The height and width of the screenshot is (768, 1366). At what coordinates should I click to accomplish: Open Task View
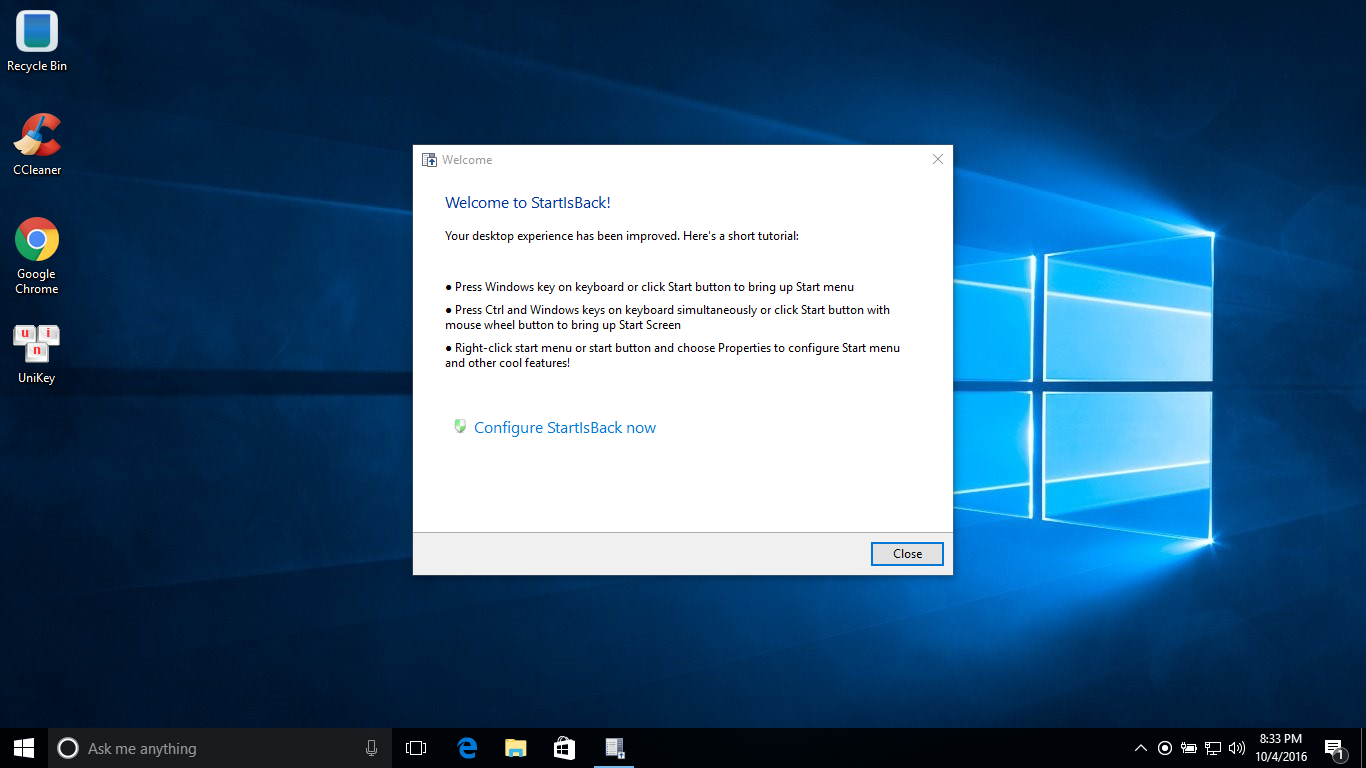415,747
